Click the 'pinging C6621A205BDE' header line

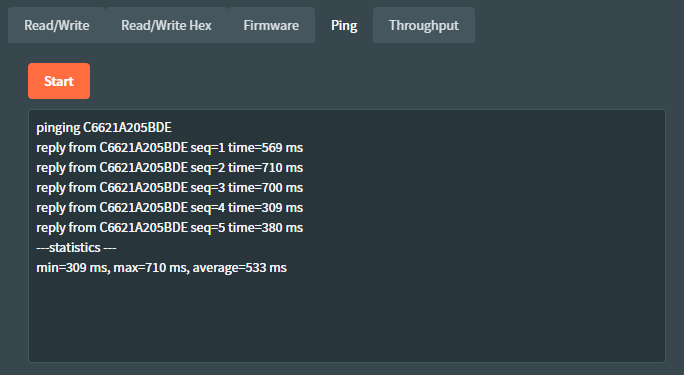coord(104,128)
